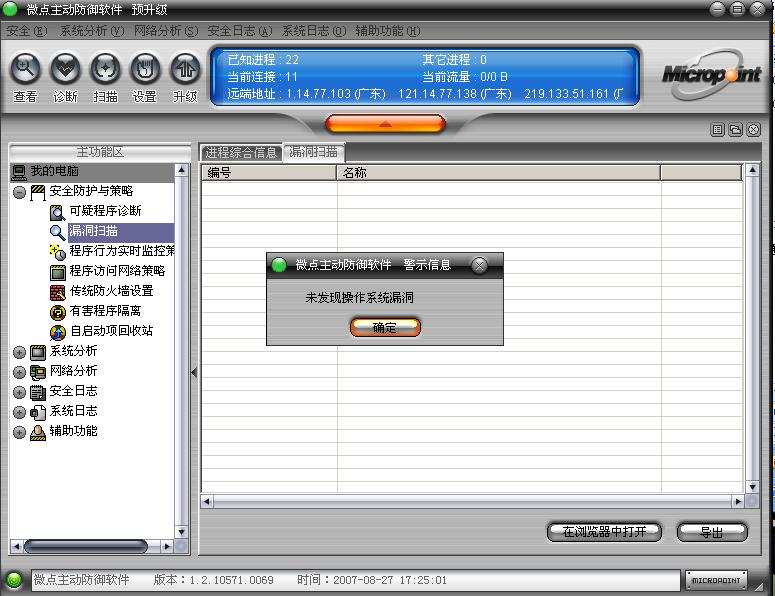The height and width of the screenshot is (596, 775).
Task: Open the 系统分析(V) menu
Action: click(x=92, y=31)
